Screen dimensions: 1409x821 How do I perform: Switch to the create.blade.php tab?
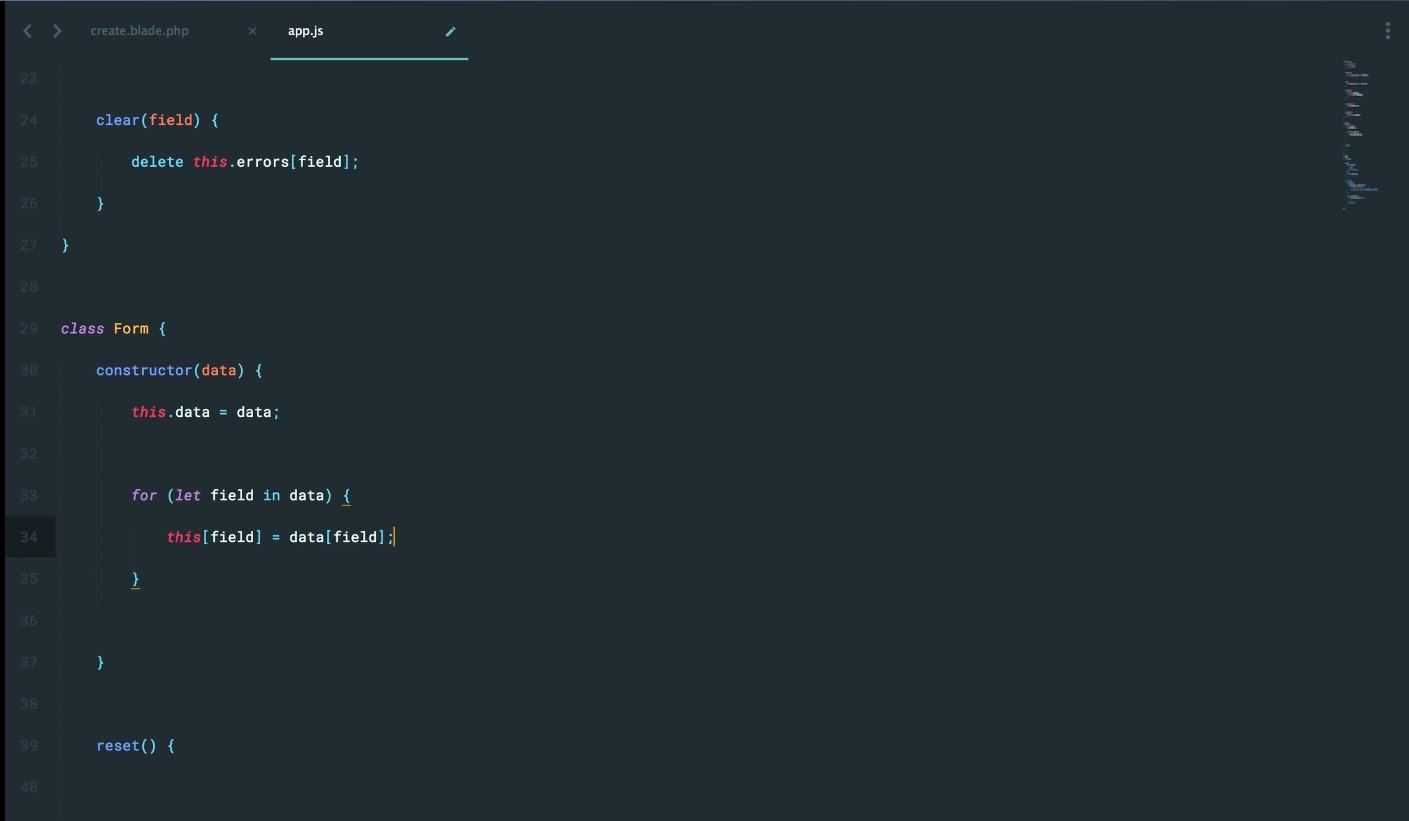[x=140, y=31]
